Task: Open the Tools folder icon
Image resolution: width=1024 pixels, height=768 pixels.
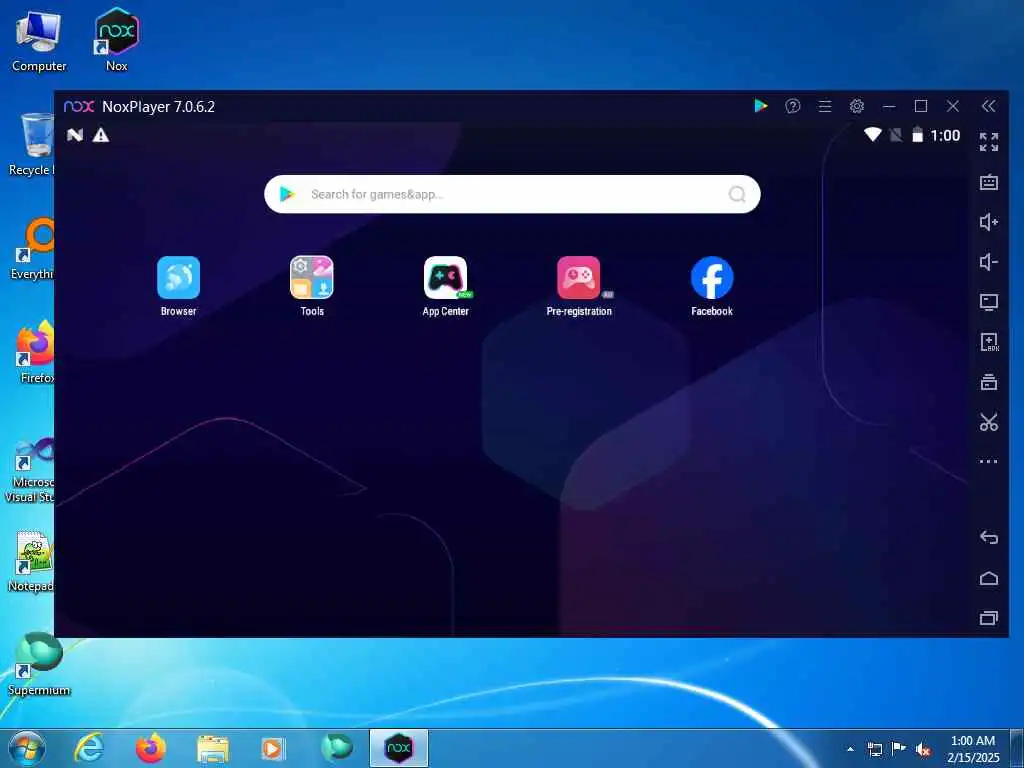Action: (312, 278)
